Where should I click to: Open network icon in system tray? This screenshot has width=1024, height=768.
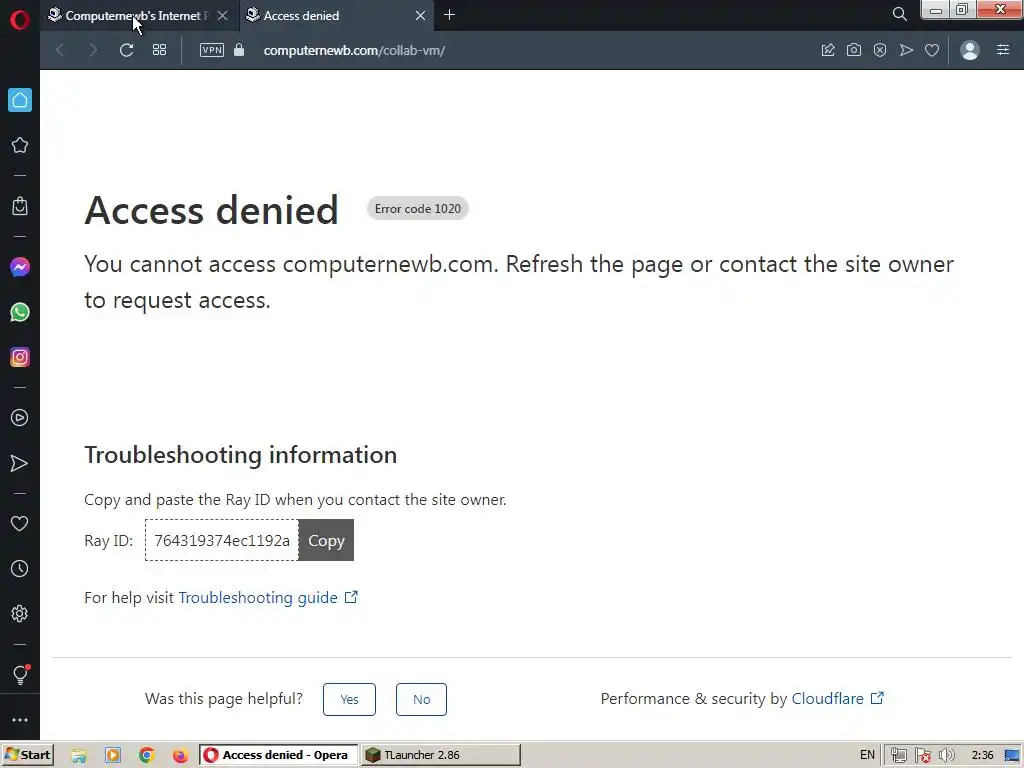[x=899, y=756]
